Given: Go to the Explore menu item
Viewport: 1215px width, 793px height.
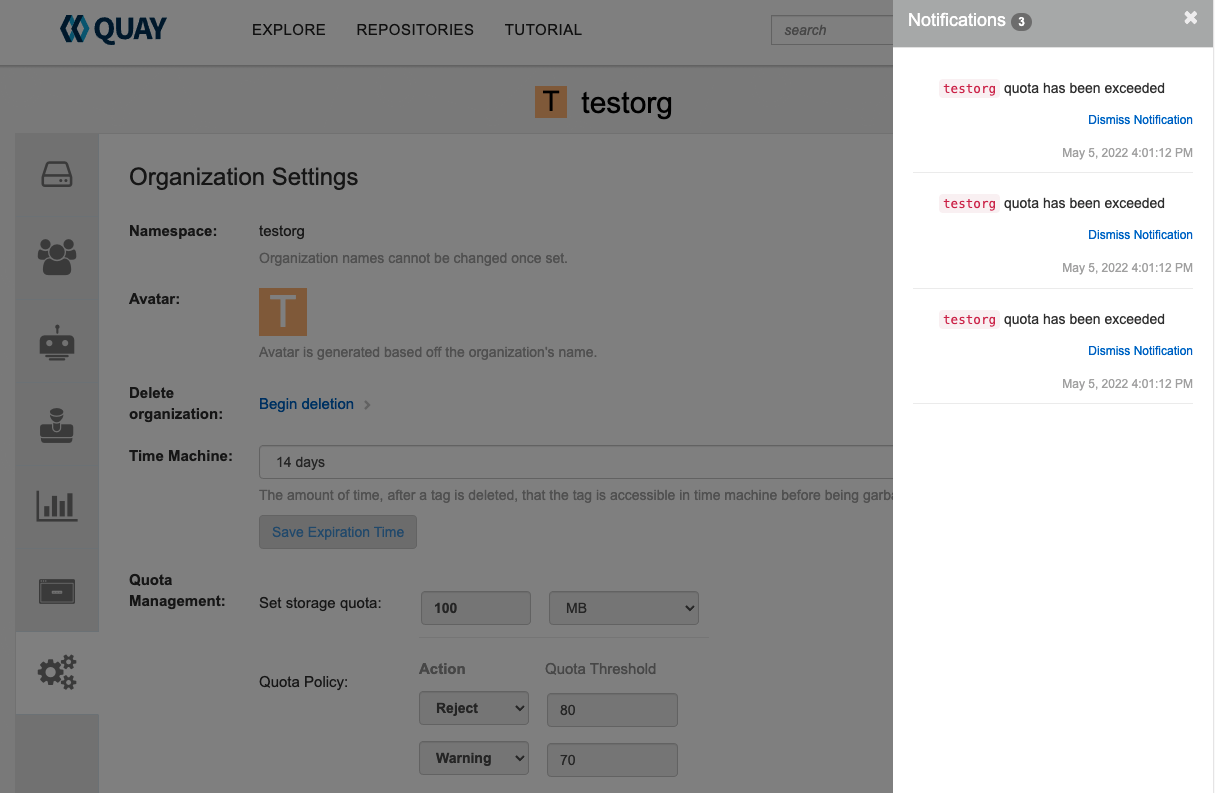Looking at the screenshot, I should [288, 30].
